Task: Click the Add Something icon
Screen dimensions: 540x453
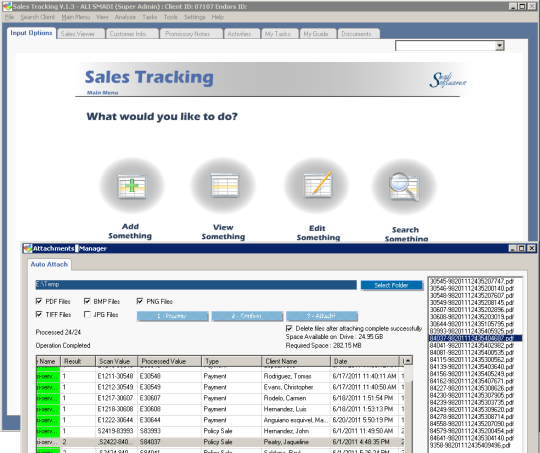Action: pyautogui.click(x=132, y=186)
